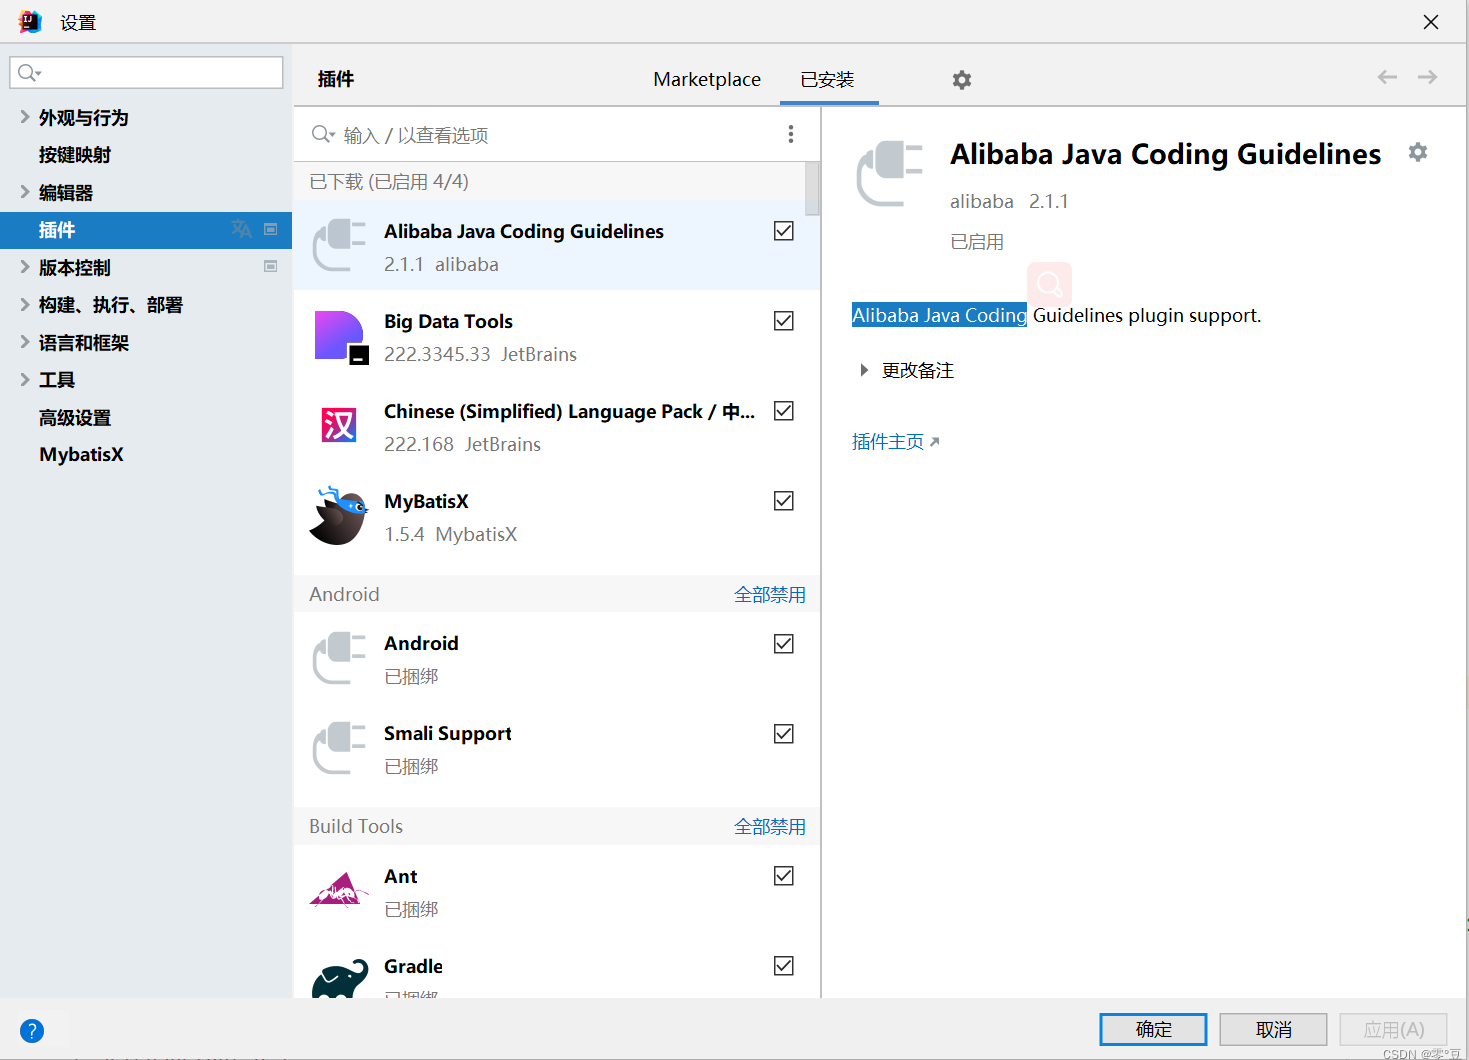This screenshot has width=1469, height=1060.
Task: Click the help question mark icon
Action: click(x=32, y=1031)
